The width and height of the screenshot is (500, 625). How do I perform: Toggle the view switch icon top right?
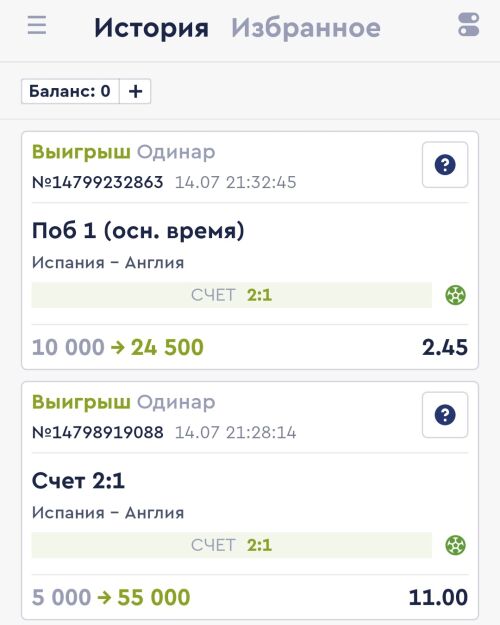469,25
